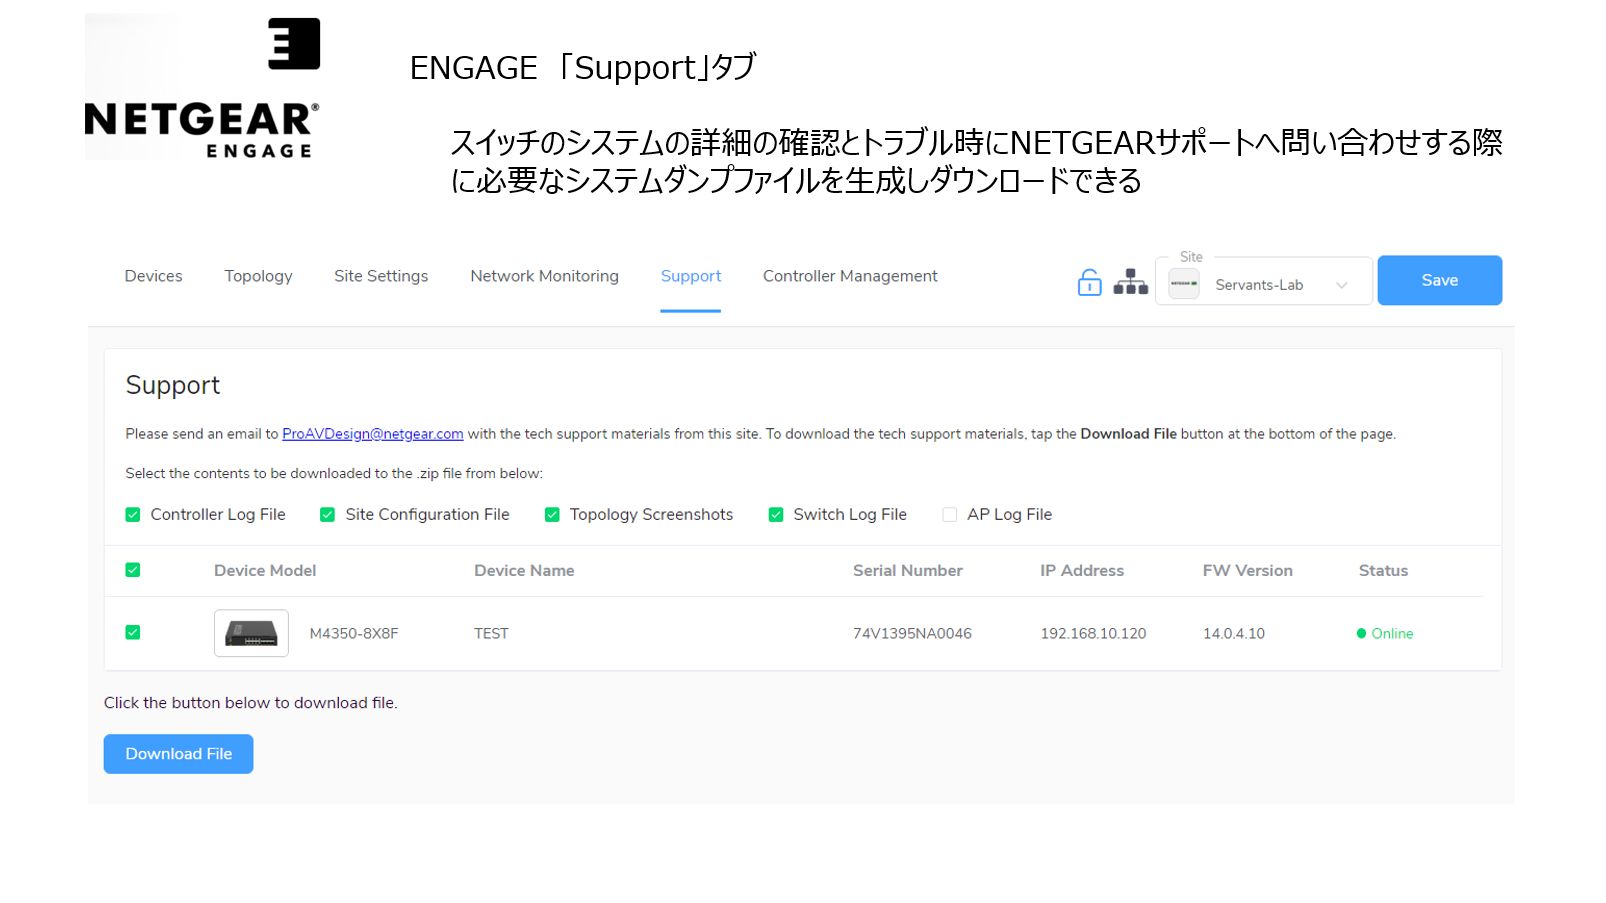Click the Support panel heading
1606x903 pixels.
click(x=173, y=386)
